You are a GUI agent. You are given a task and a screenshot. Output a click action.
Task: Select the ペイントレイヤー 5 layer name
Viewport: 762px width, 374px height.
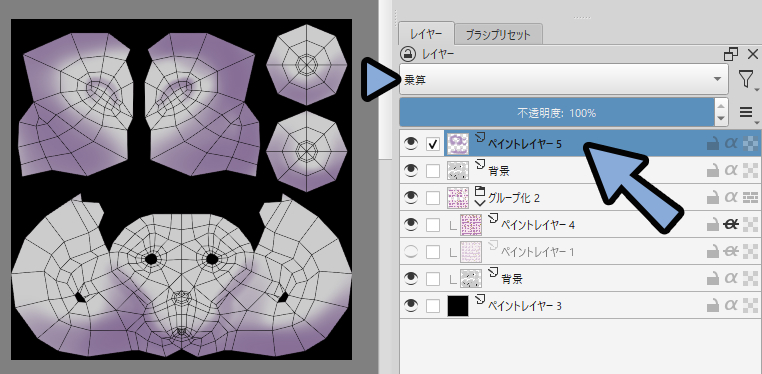pyautogui.click(x=524, y=144)
